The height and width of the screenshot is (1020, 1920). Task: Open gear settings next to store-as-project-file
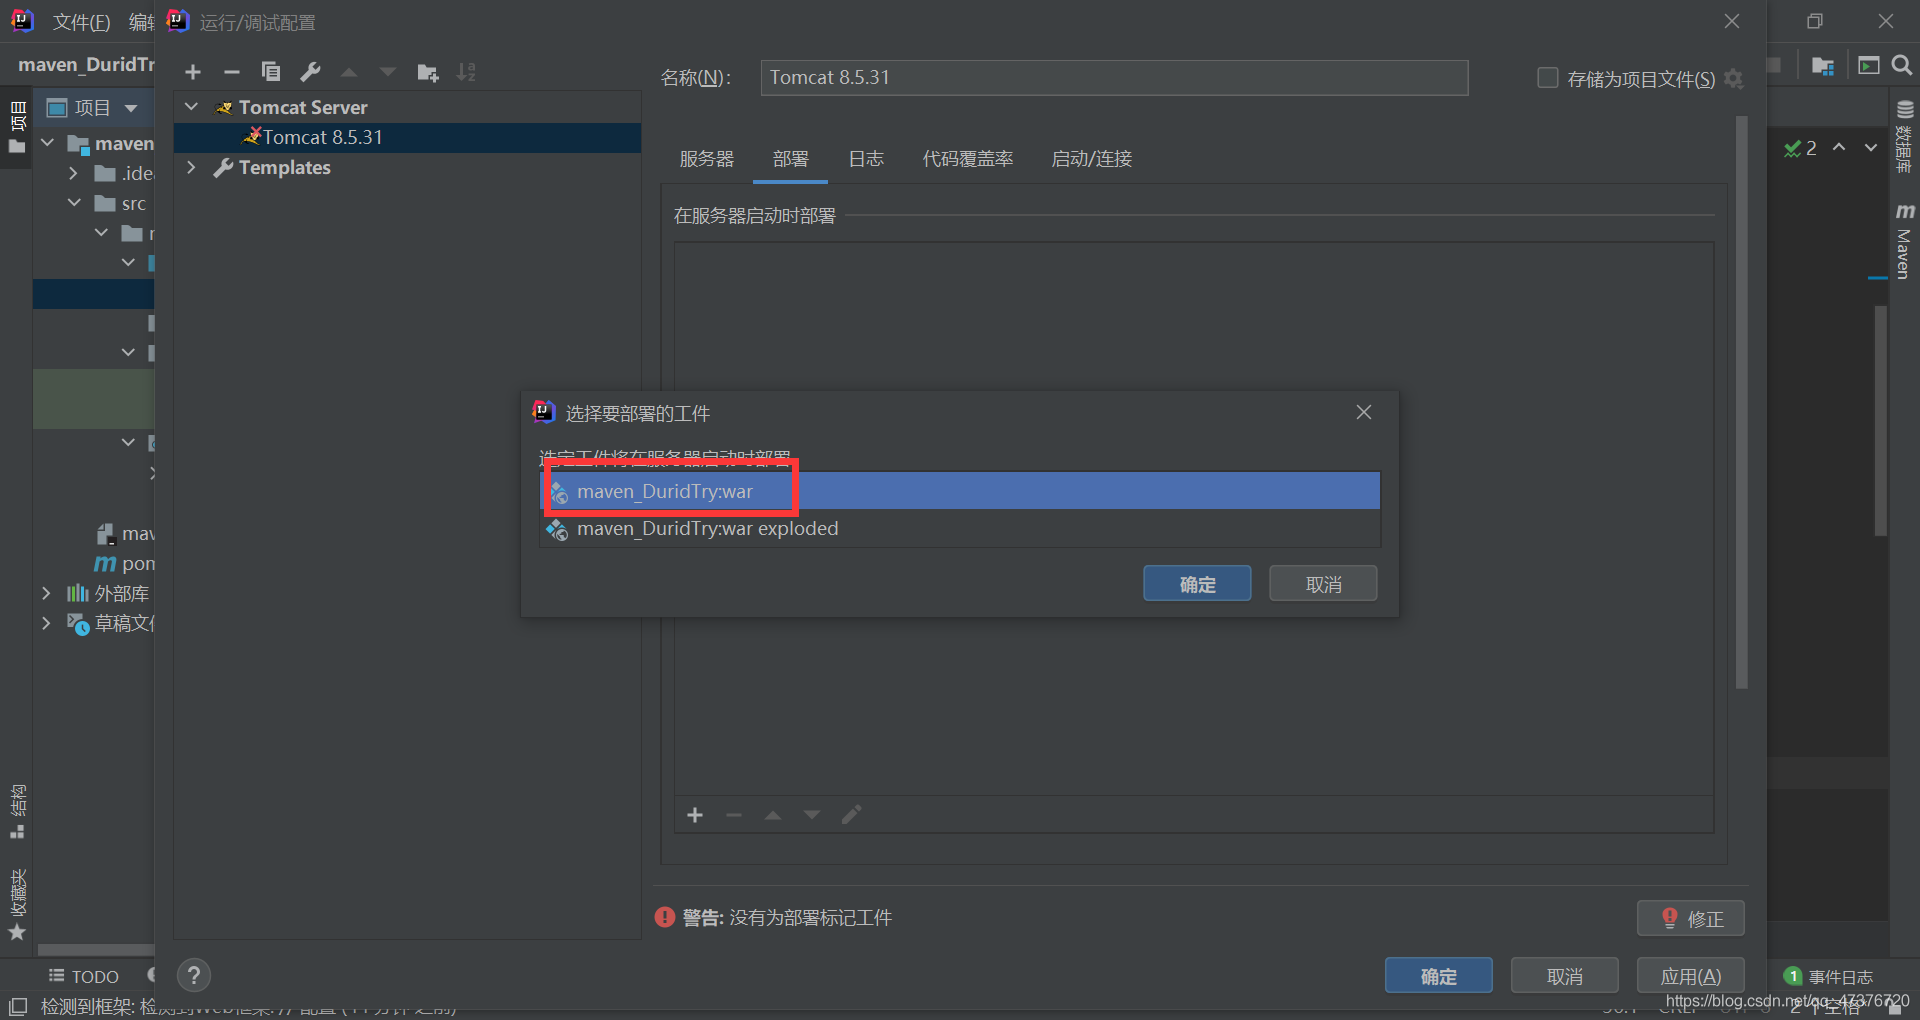click(1734, 79)
